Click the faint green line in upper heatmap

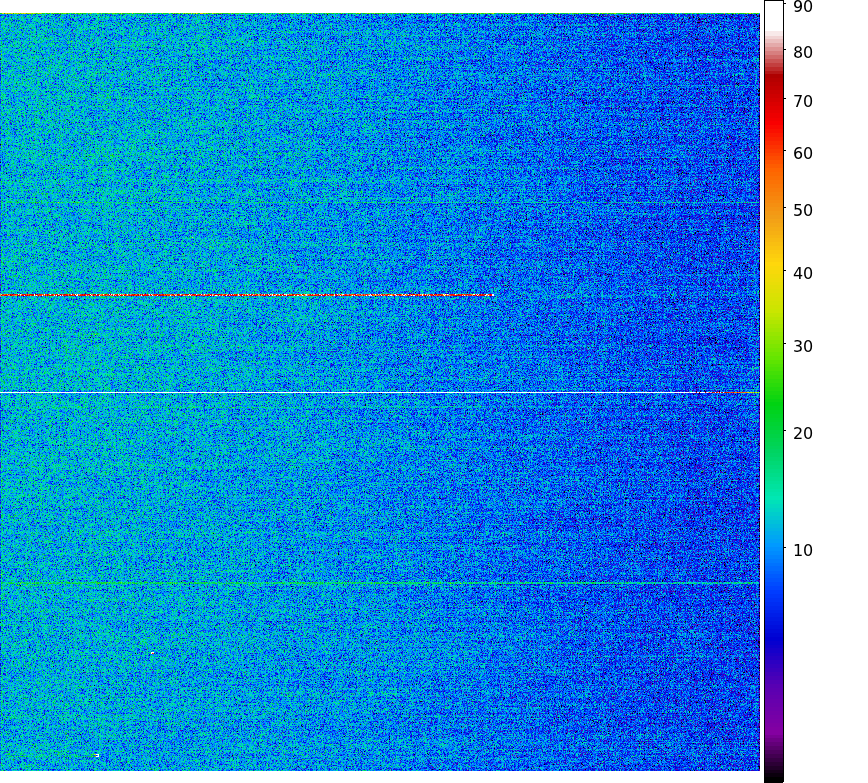[380, 203]
